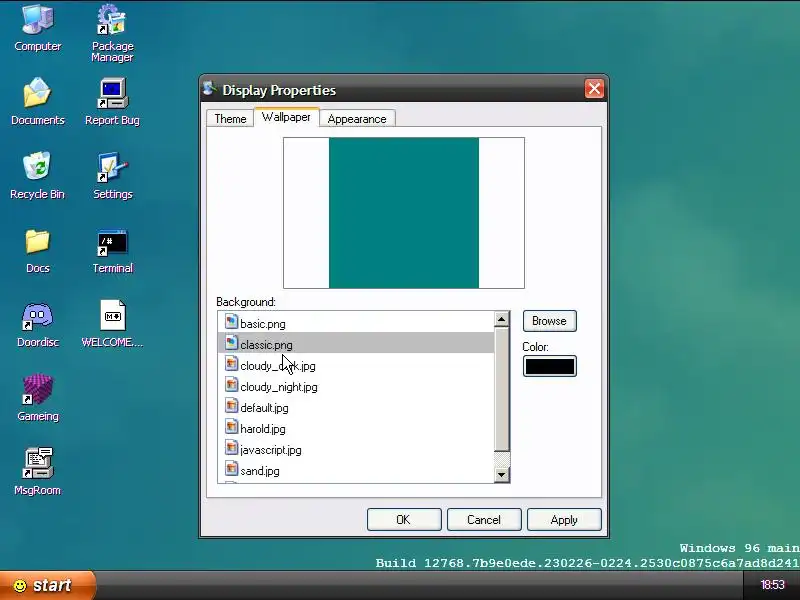
Task: Select the MsgRoom desktop icon
Action: coord(37,472)
